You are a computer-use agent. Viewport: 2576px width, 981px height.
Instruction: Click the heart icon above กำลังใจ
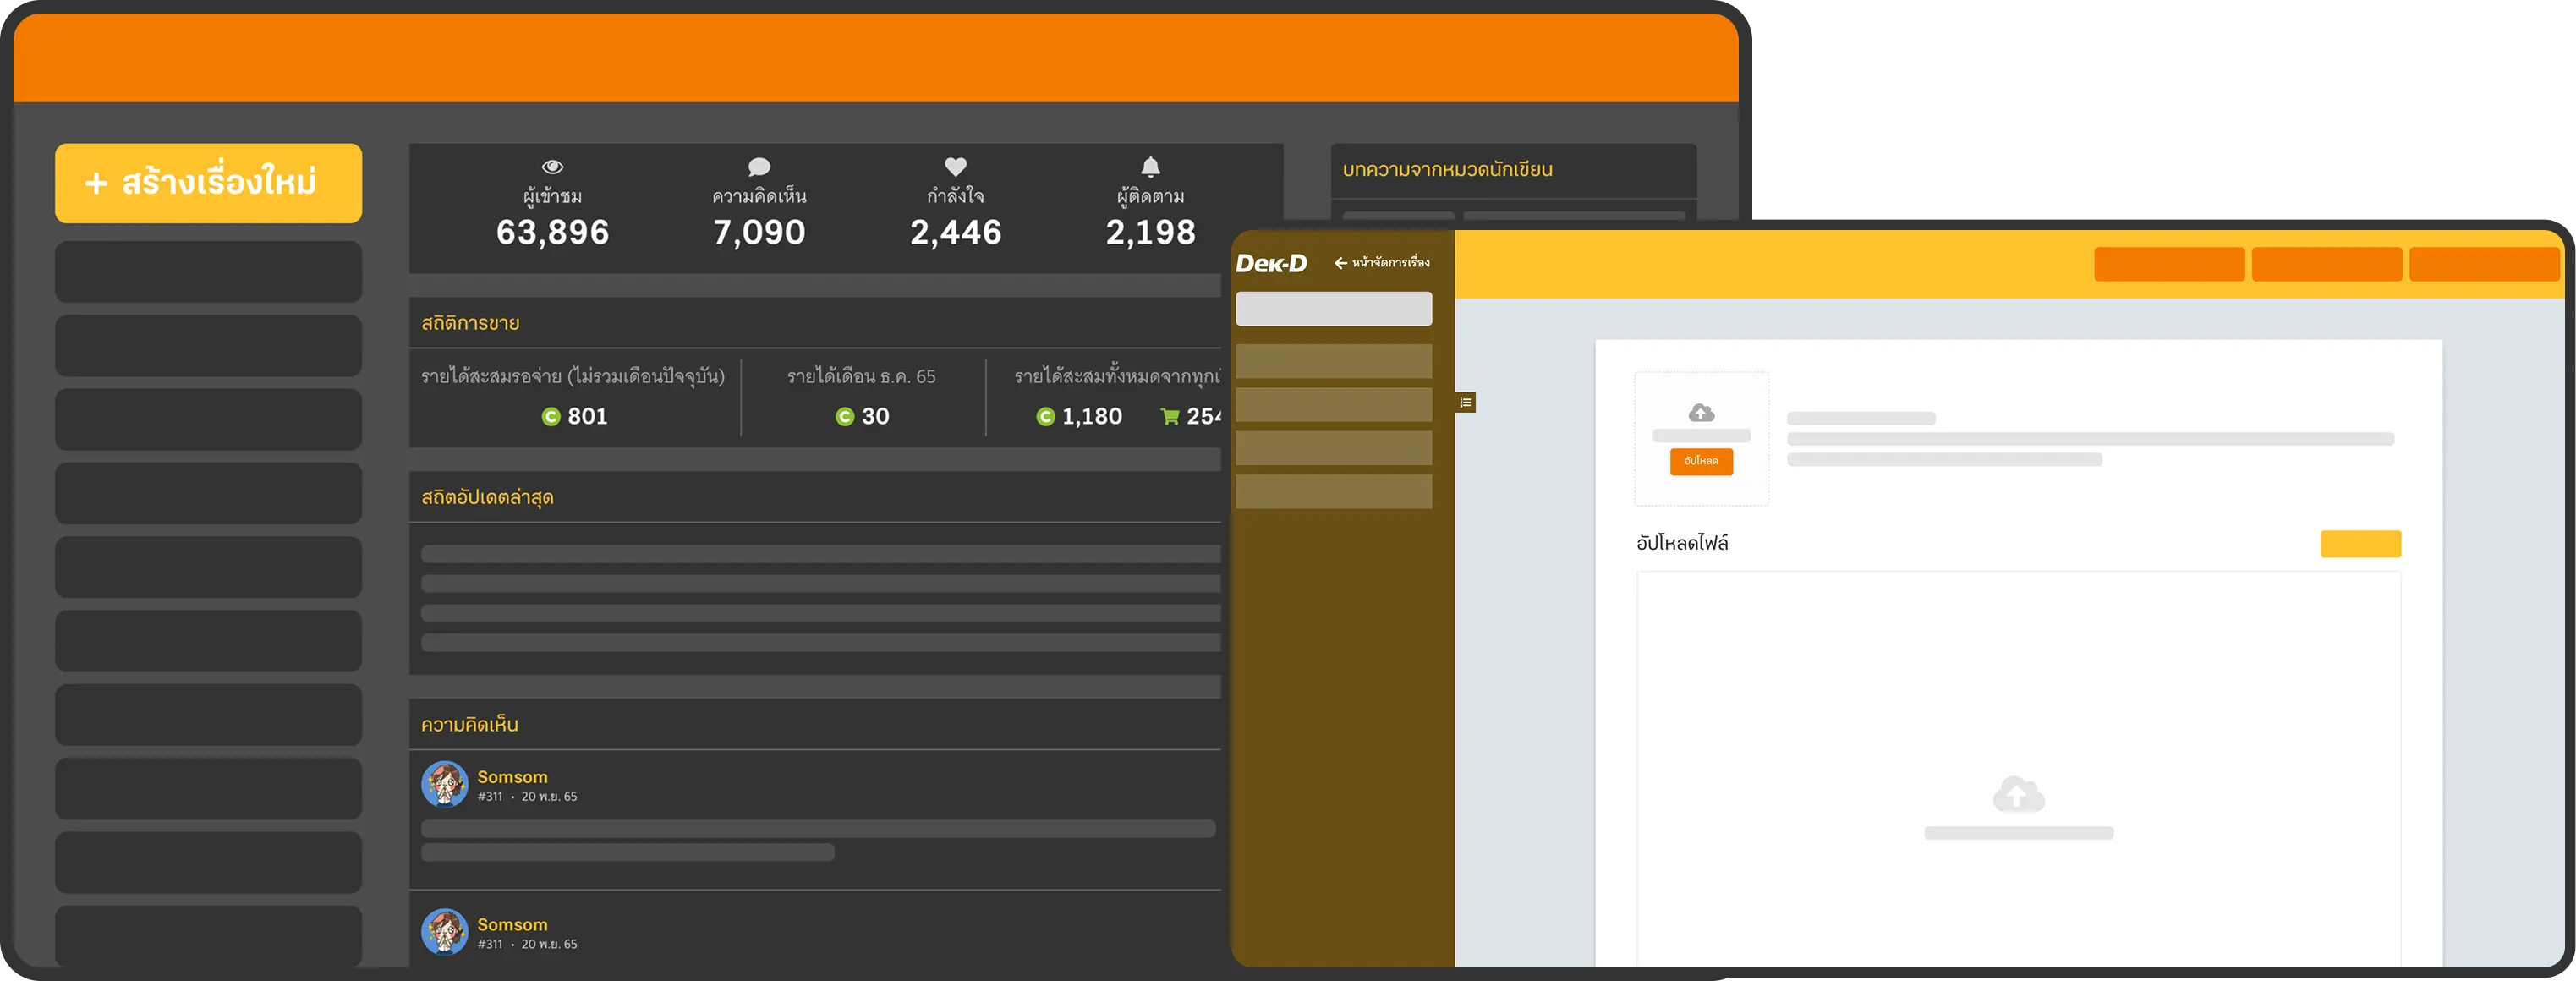(955, 167)
